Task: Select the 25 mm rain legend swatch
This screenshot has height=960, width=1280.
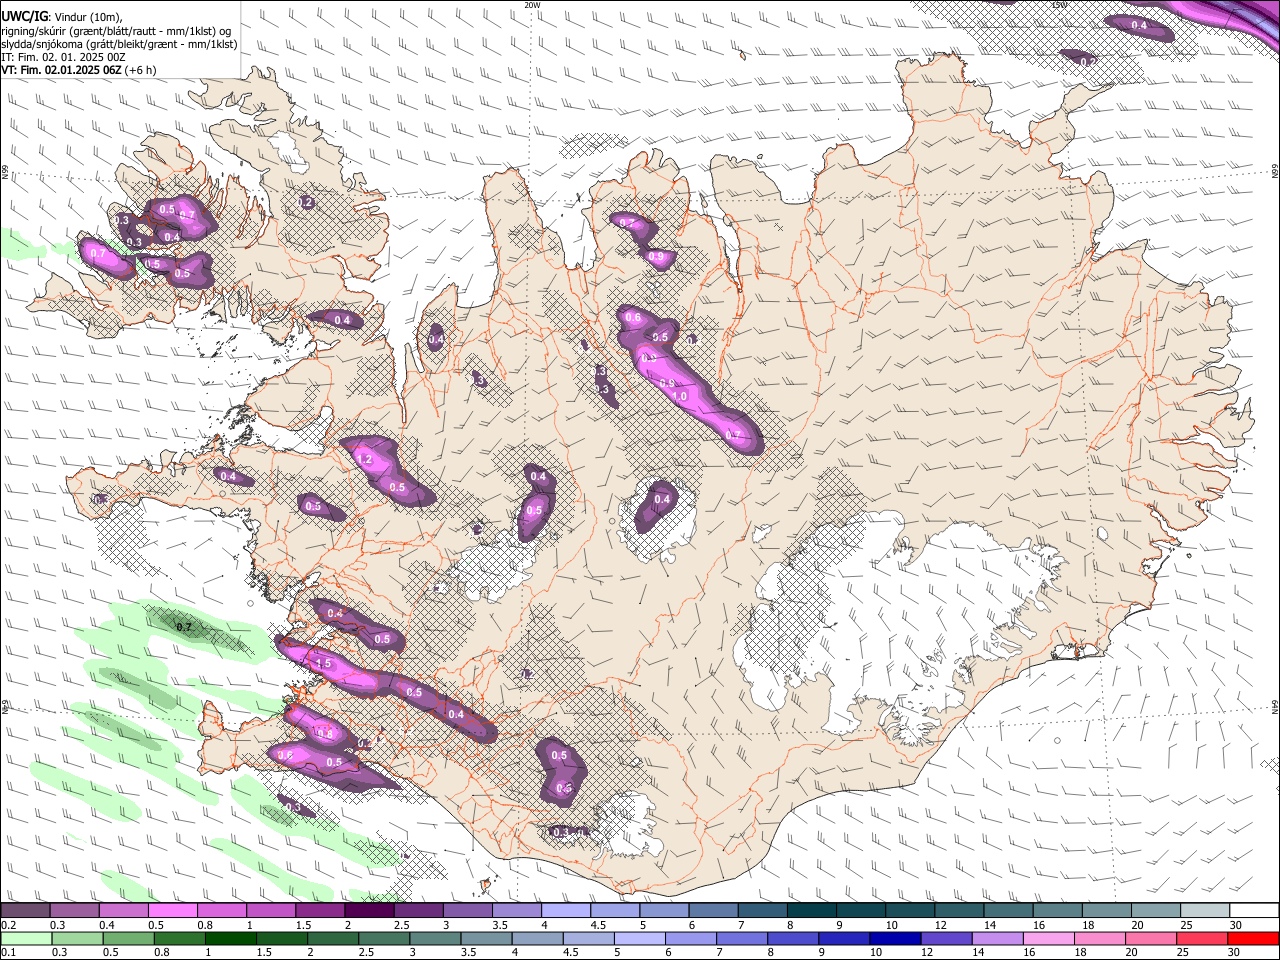Action: (1203, 939)
